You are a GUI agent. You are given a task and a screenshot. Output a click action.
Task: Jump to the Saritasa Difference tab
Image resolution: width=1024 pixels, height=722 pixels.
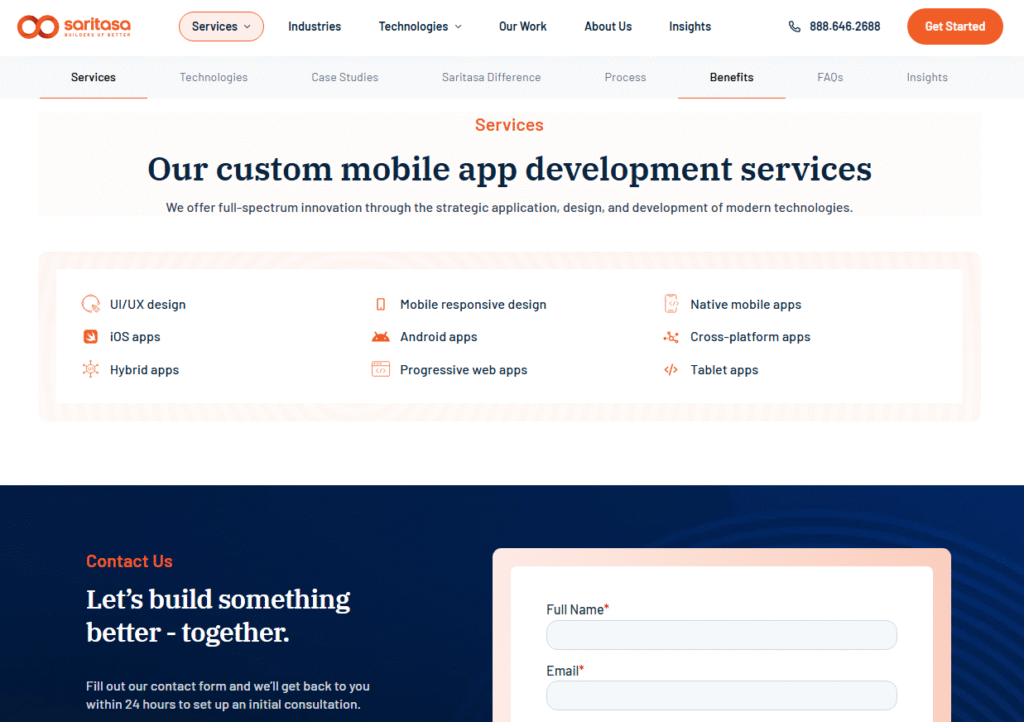click(491, 77)
